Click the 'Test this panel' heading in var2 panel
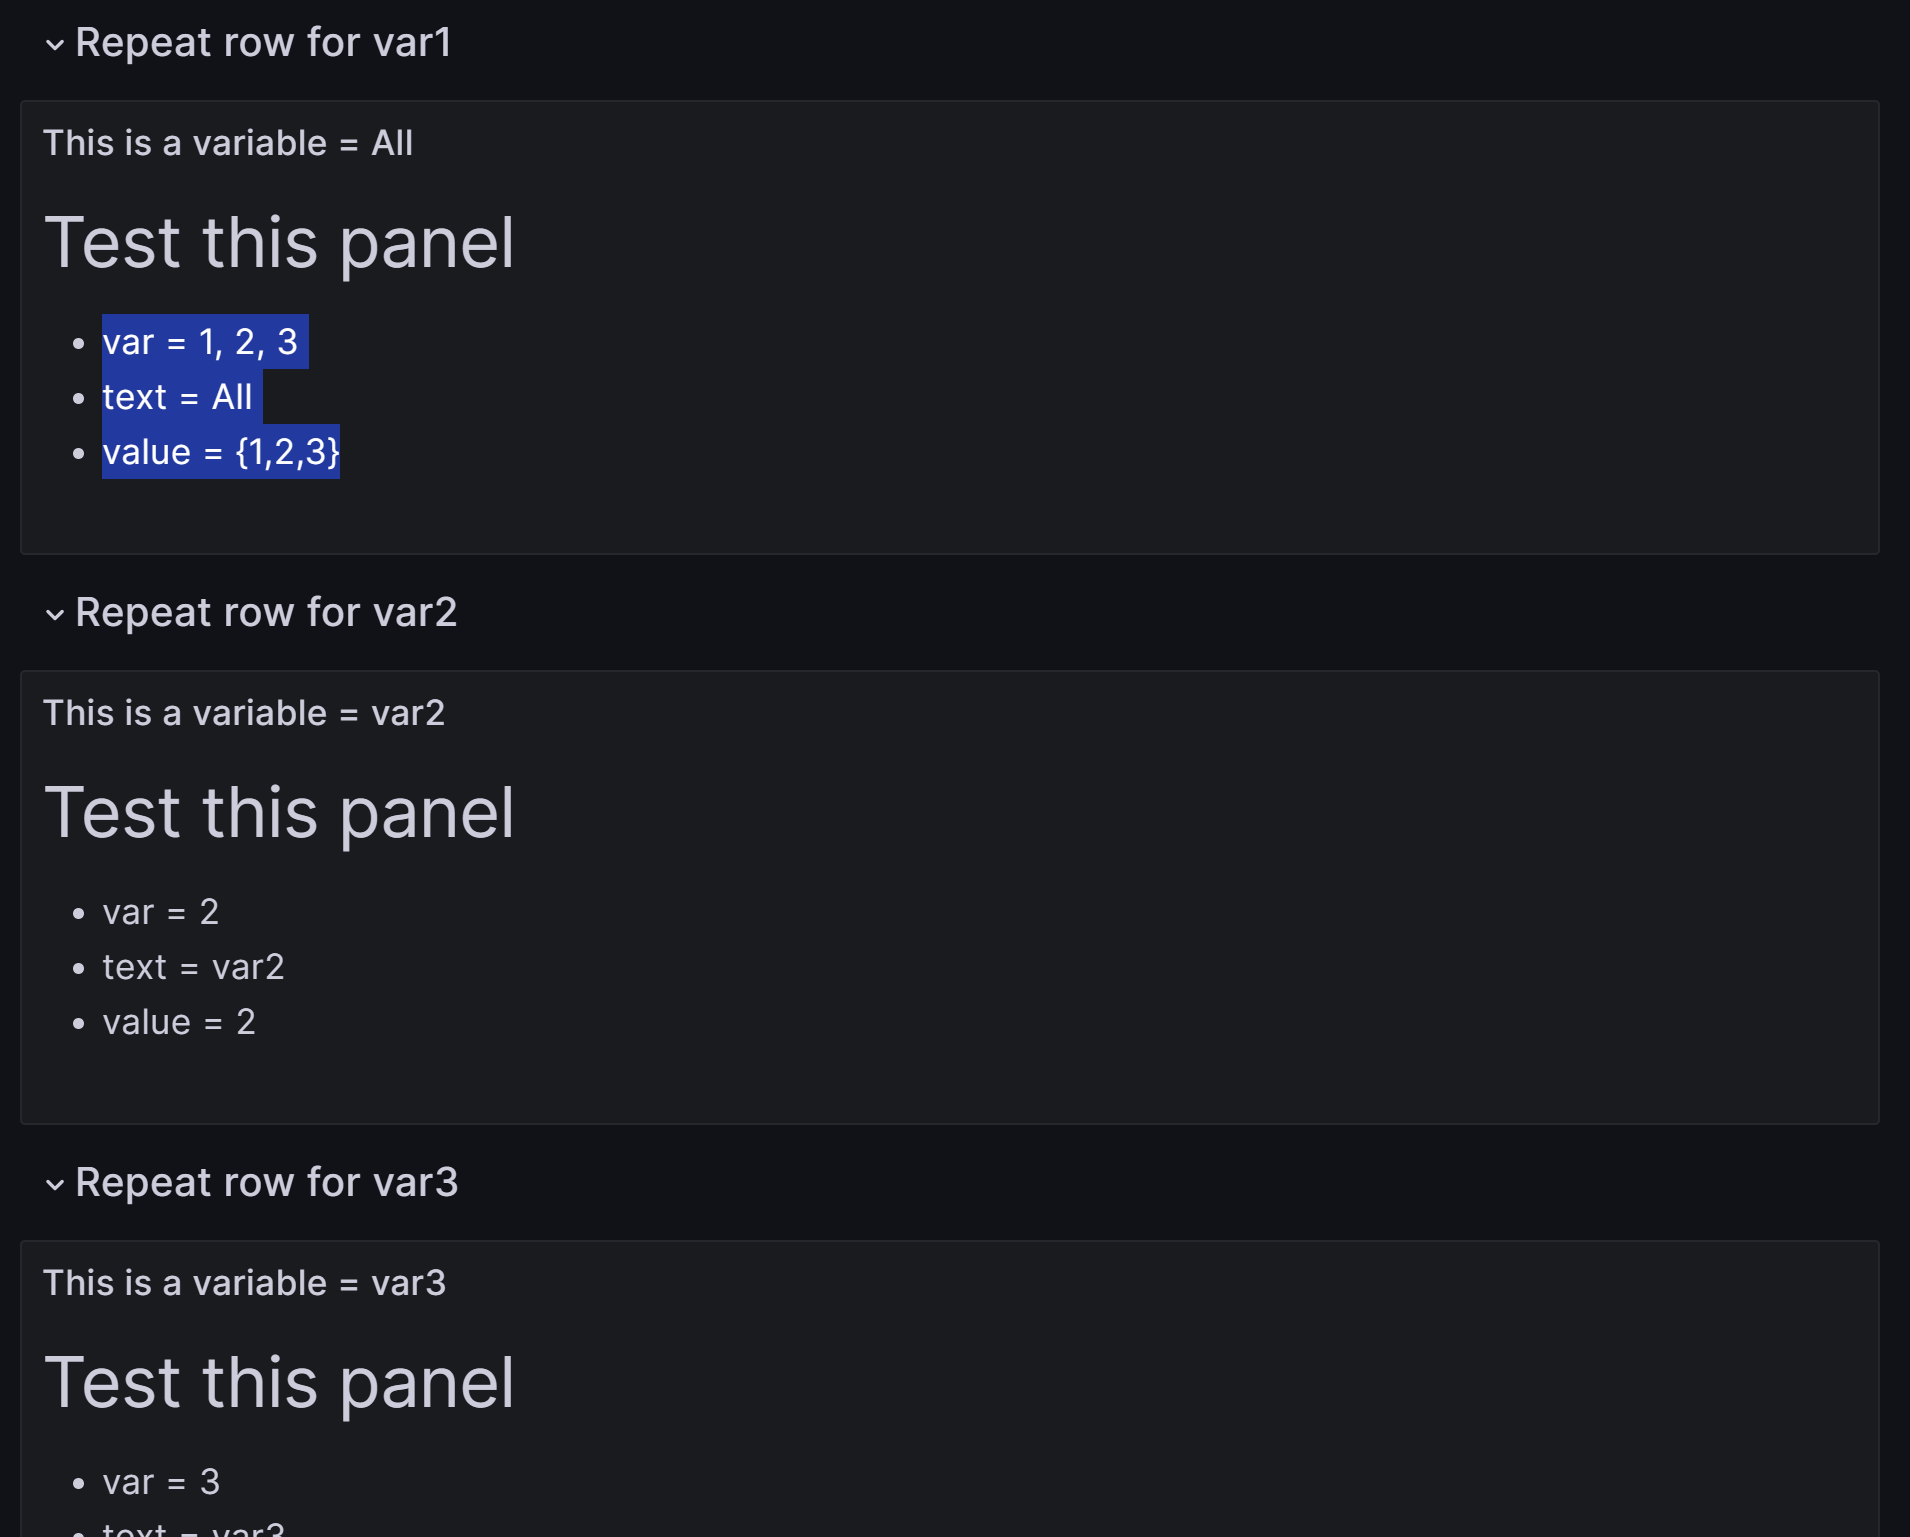Screen dimensions: 1910x1537 pos(282,811)
